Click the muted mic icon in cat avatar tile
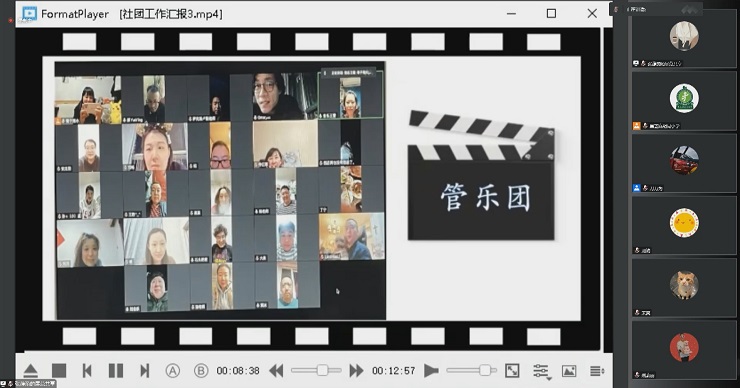Image resolution: width=740 pixels, height=388 pixels. click(637, 312)
